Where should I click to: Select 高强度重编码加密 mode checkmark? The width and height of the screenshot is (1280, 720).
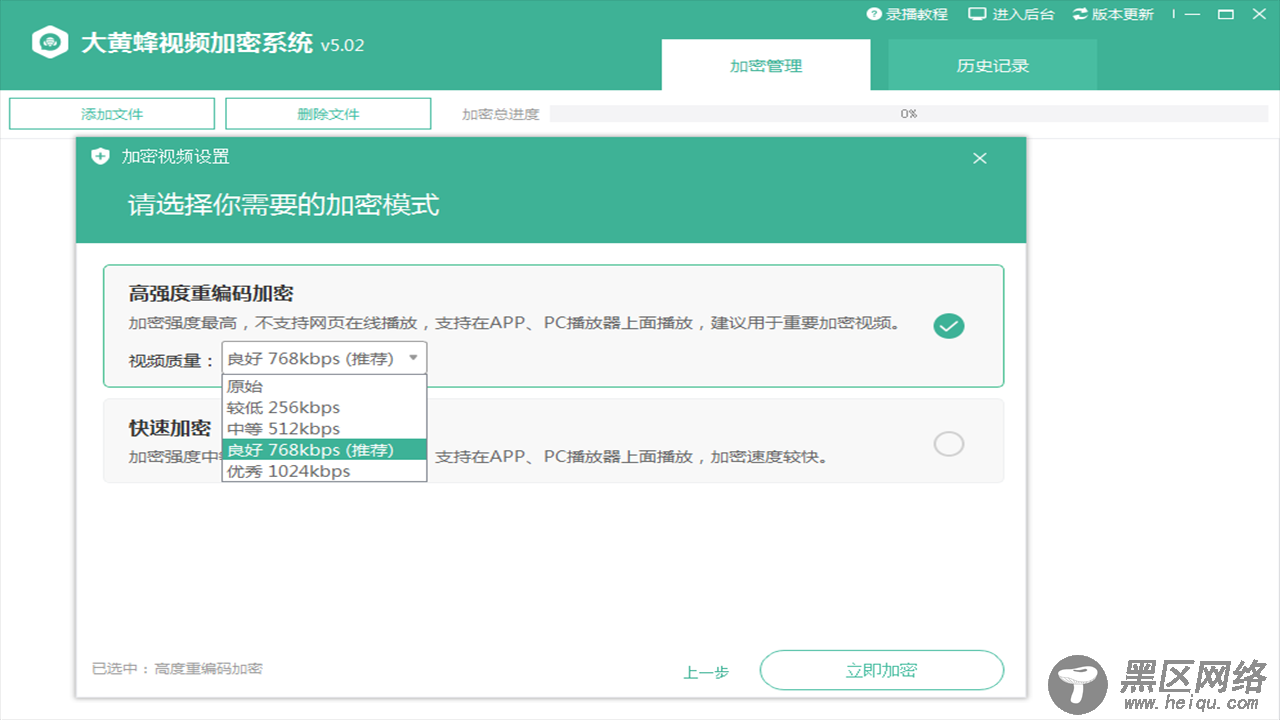pos(949,326)
